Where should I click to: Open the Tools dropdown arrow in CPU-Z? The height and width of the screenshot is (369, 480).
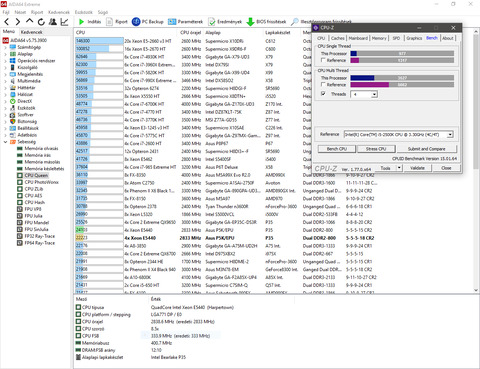(x=399, y=168)
